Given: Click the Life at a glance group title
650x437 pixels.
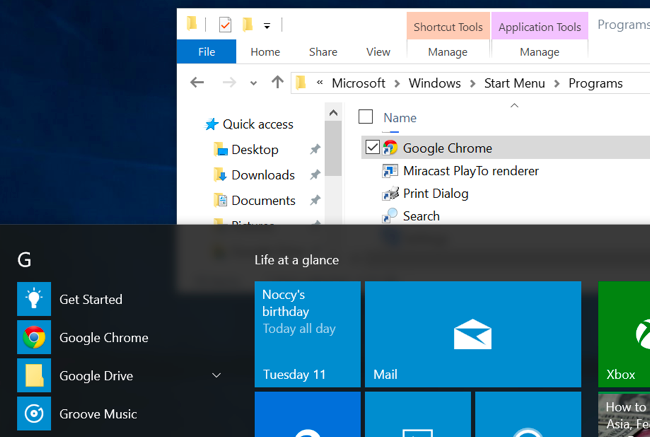Looking at the screenshot, I should pyautogui.click(x=296, y=260).
